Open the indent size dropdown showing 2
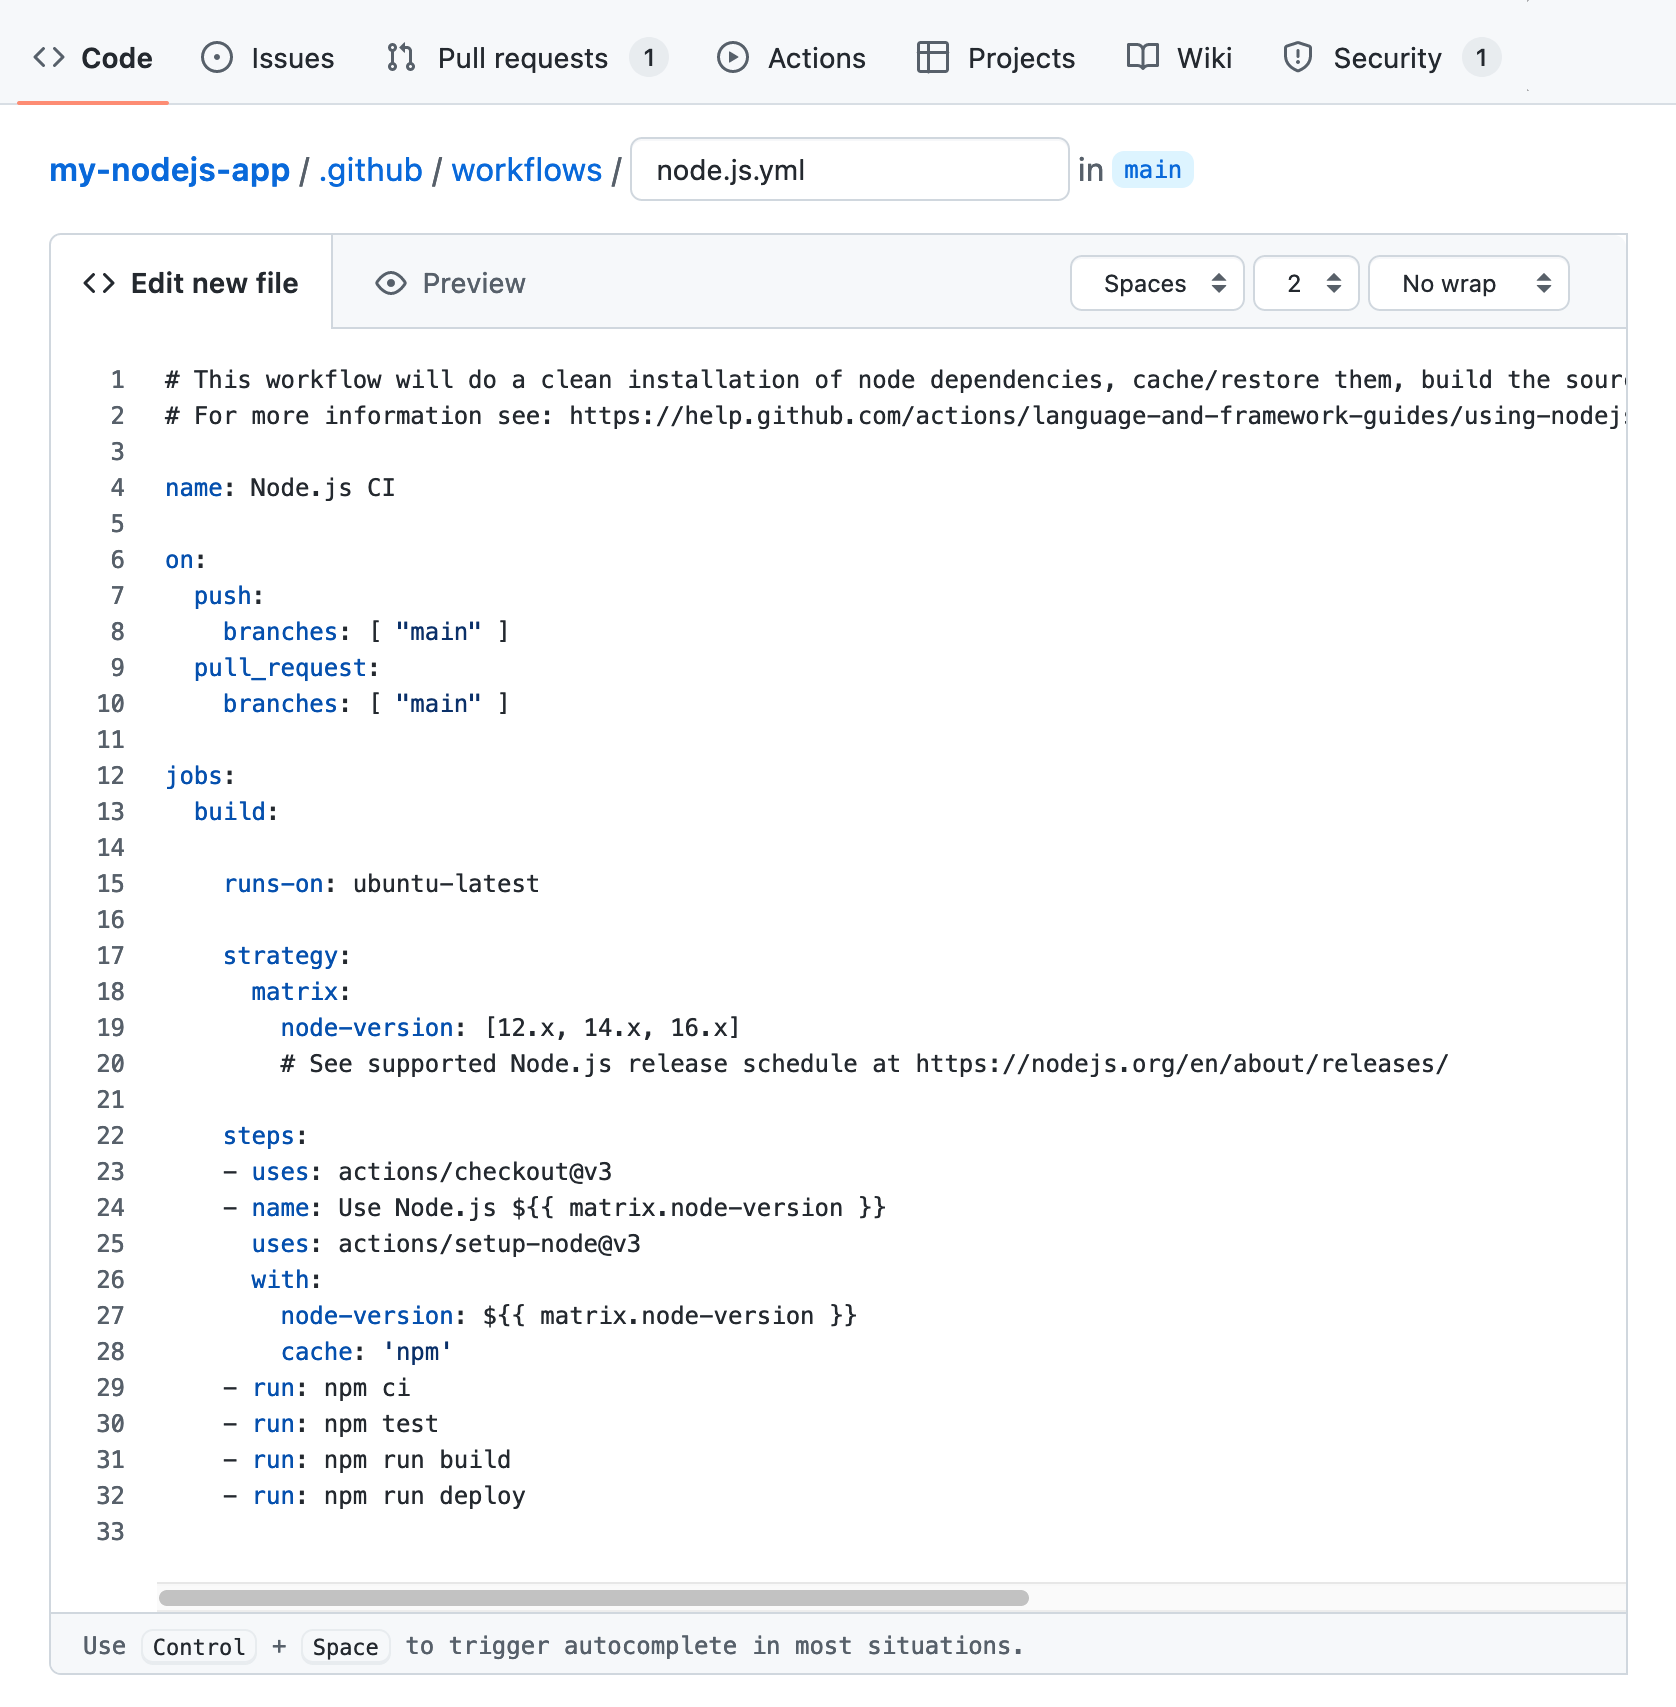Viewport: 1676px width, 1707px height. click(x=1305, y=283)
